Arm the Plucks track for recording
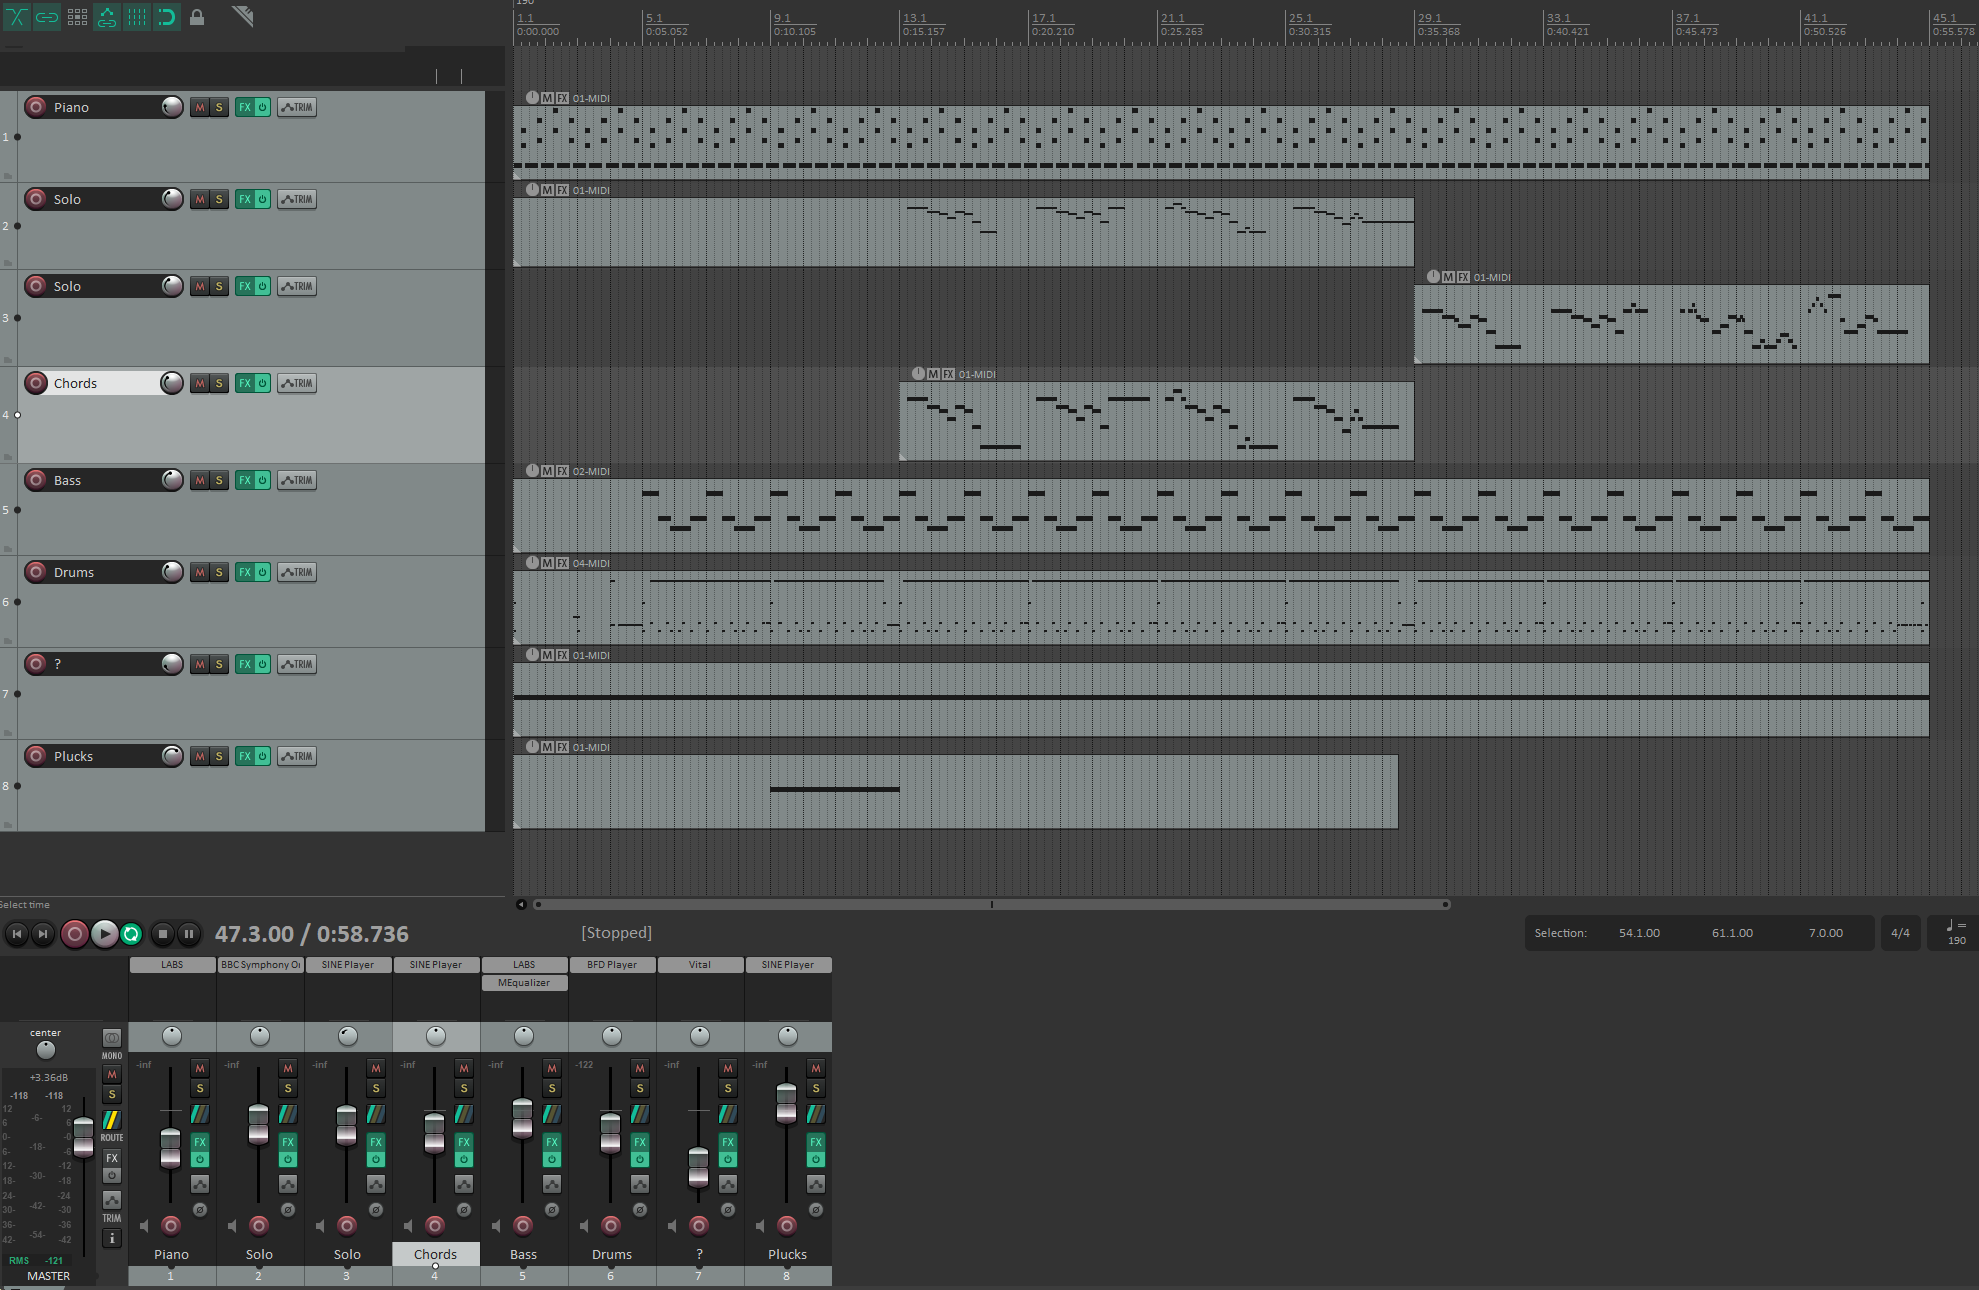Viewport: 1979px width, 1290px height. coord(36,756)
